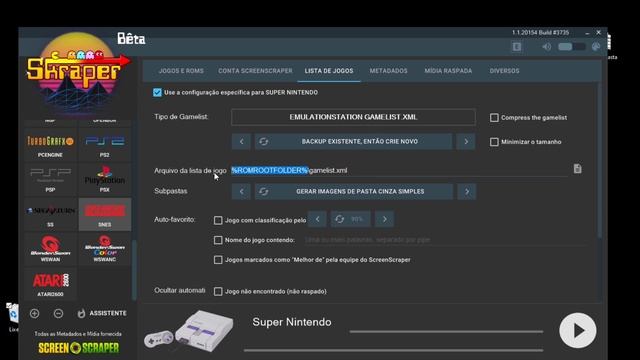The width and height of the screenshot is (640, 360).
Task: Switch to Lista de Jogos tab
Action: (329, 71)
